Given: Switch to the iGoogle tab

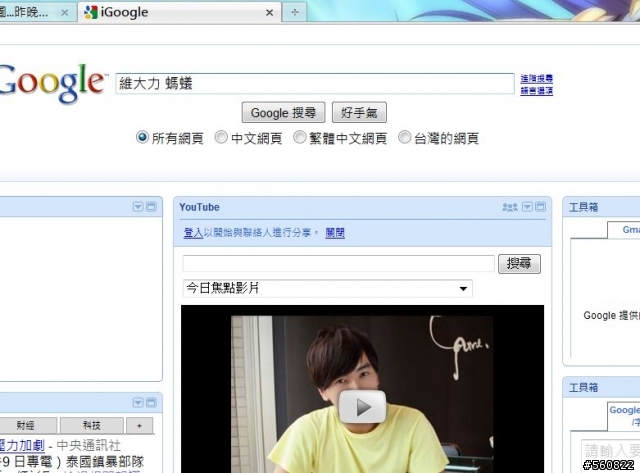Looking at the screenshot, I should click(179, 12).
